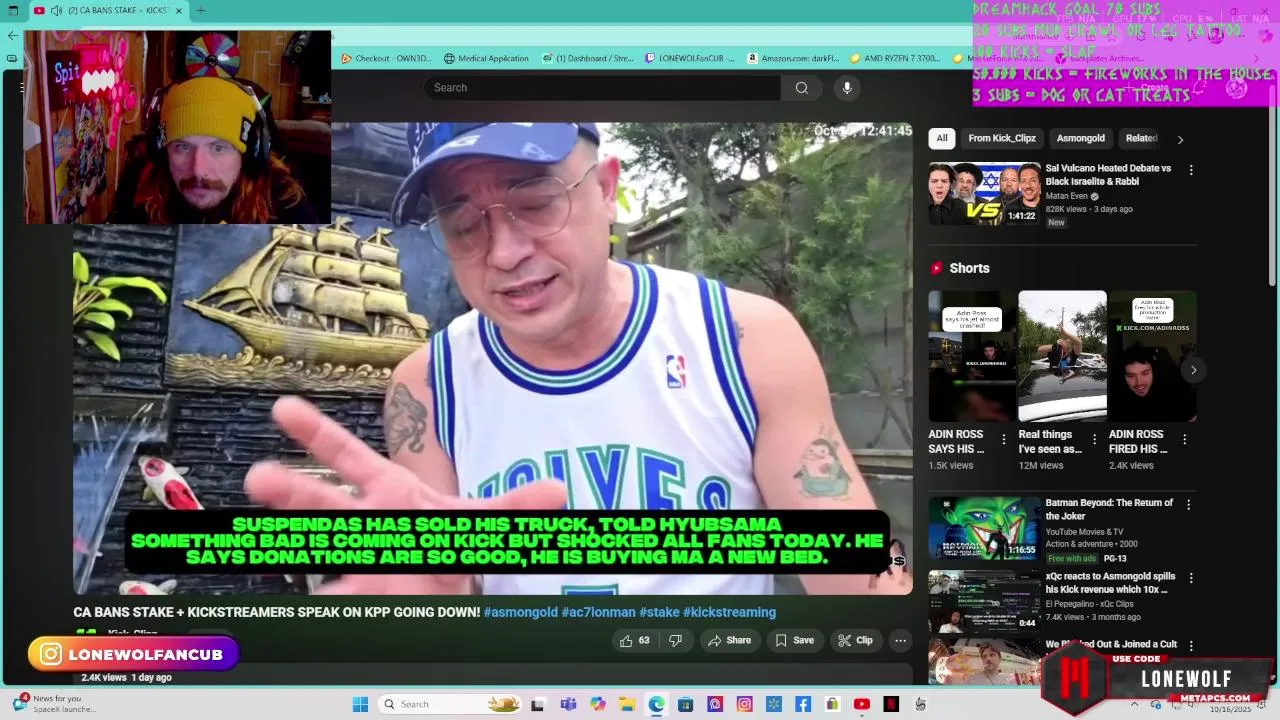This screenshot has width=1280, height=720.
Task: Open Sal Vulcano Heated Debate thumbnail
Action: pyautogui.click(x=985, y=194)
